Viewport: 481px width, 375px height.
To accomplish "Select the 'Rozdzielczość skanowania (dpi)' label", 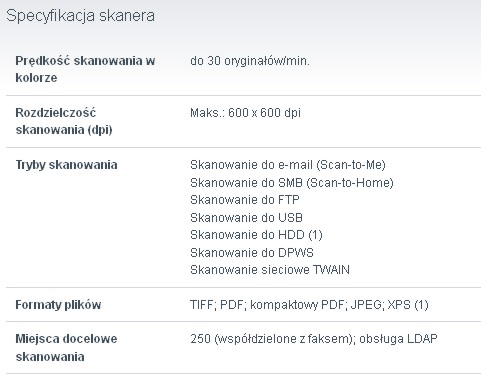I will pyautogui.click(x=64, y=121).
